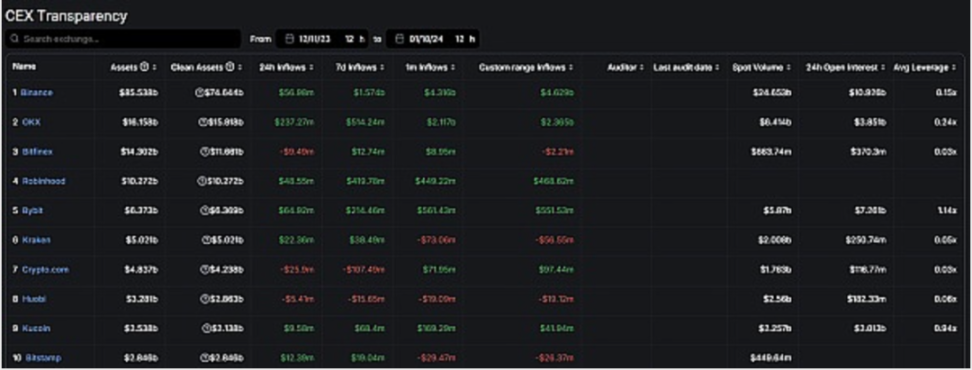Open the To date calendar icon
This screenshot has height=370, width=972.
(399, 39)
